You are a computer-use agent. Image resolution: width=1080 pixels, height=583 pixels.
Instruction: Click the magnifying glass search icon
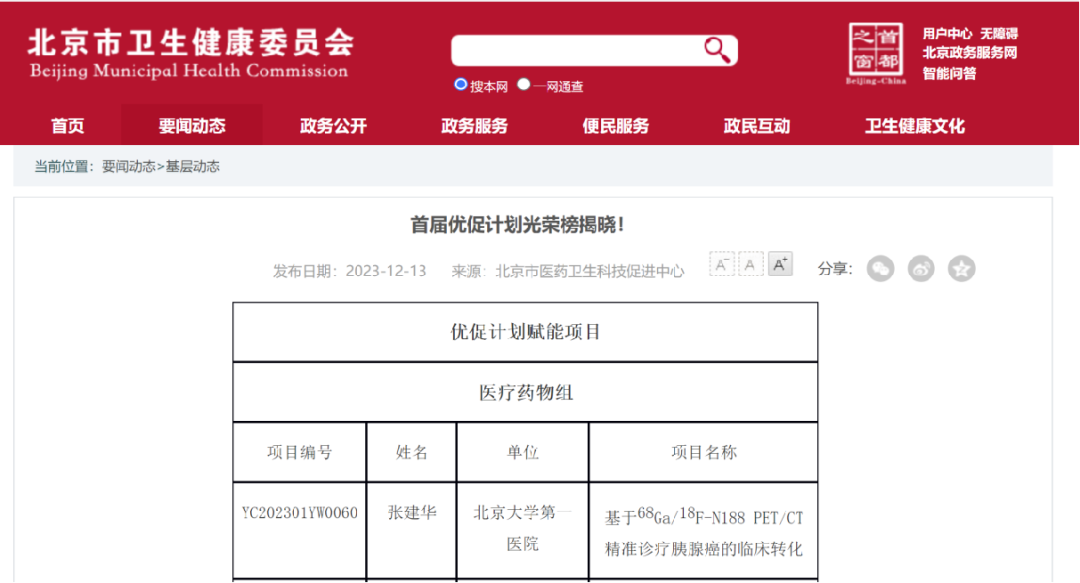716,49
